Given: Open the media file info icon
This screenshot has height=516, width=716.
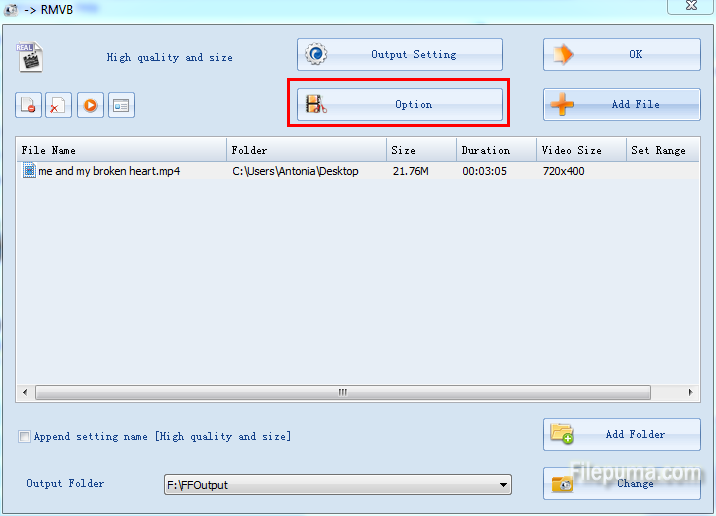Looking at the screenshot, I should coord(121,104).
